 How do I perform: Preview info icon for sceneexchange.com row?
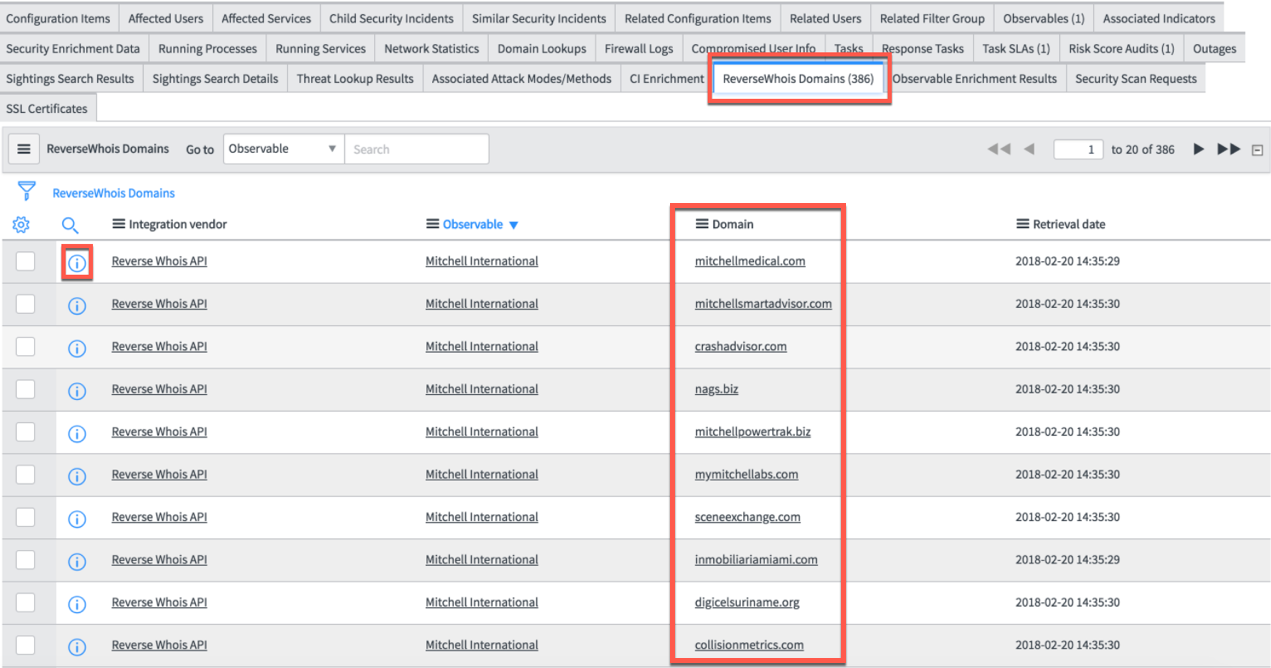[77, 519]
